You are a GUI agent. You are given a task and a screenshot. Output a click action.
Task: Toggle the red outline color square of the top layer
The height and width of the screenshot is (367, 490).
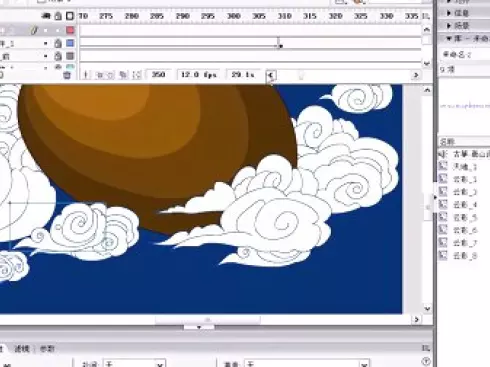(70, 30)
